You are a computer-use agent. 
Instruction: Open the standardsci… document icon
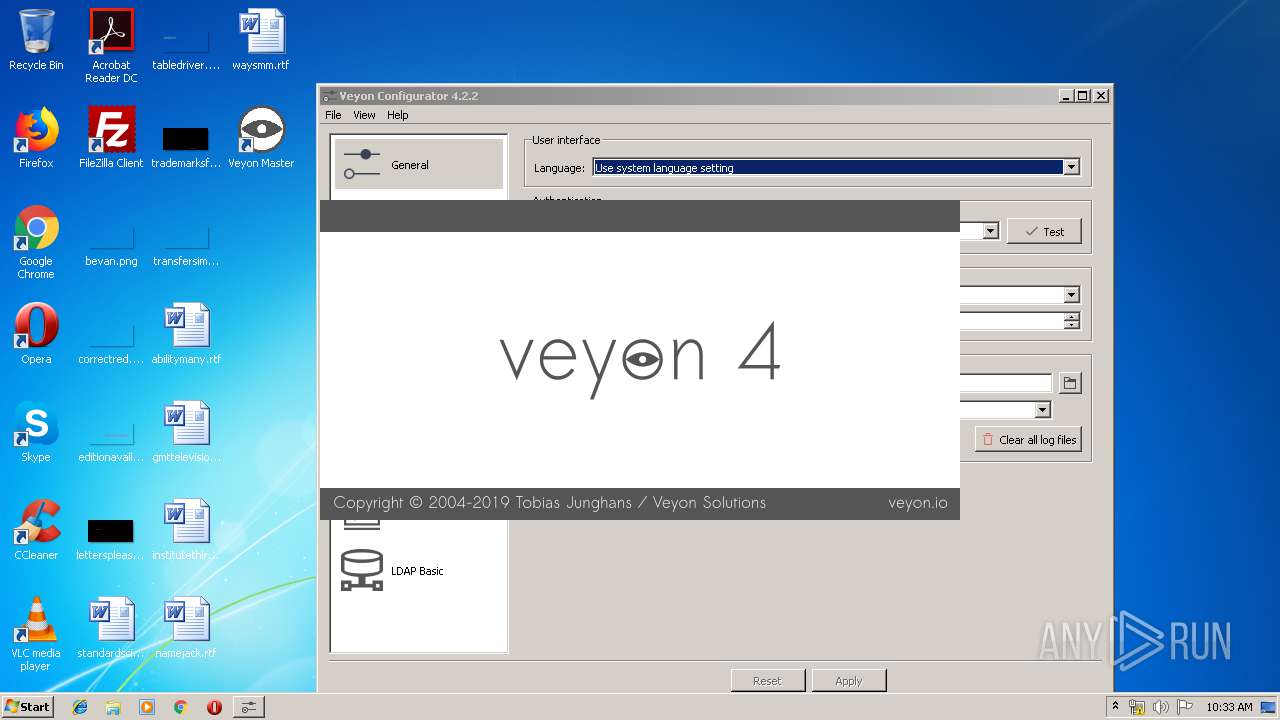111,628
